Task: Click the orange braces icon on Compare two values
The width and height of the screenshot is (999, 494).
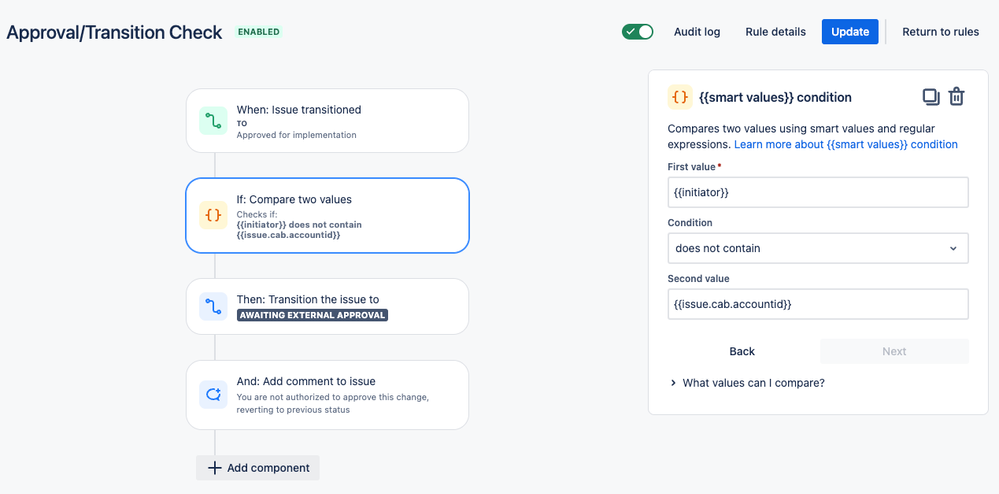Action: point(213,215)
